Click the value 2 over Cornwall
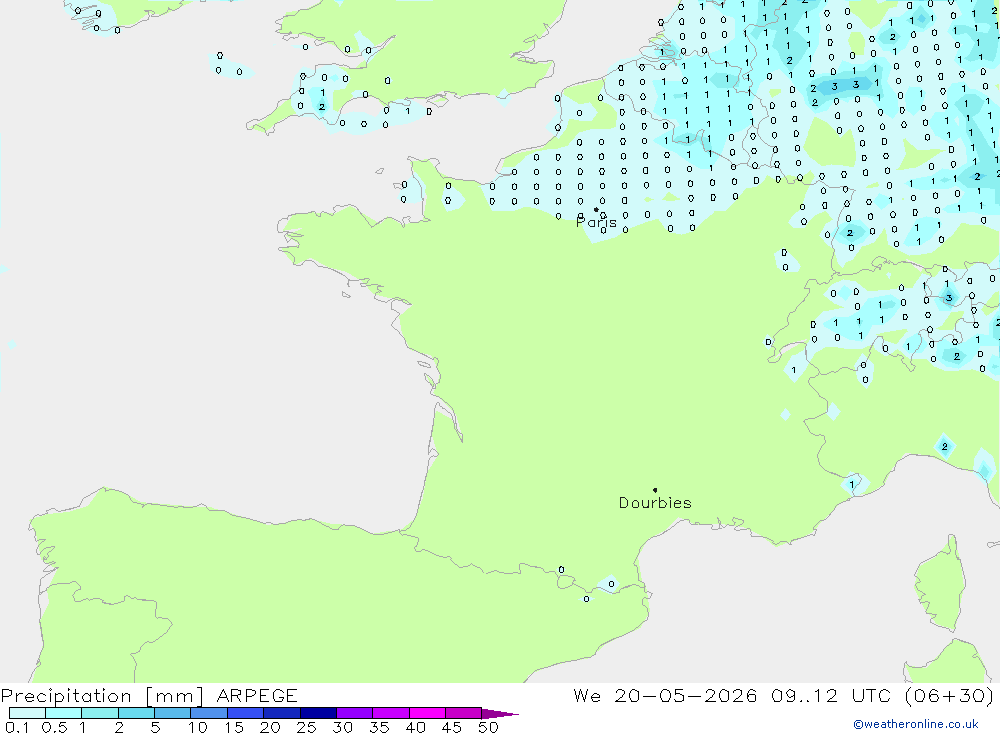Image resolution: width=1000 pixels, height=733 pixels. click(x=322, y=107)
